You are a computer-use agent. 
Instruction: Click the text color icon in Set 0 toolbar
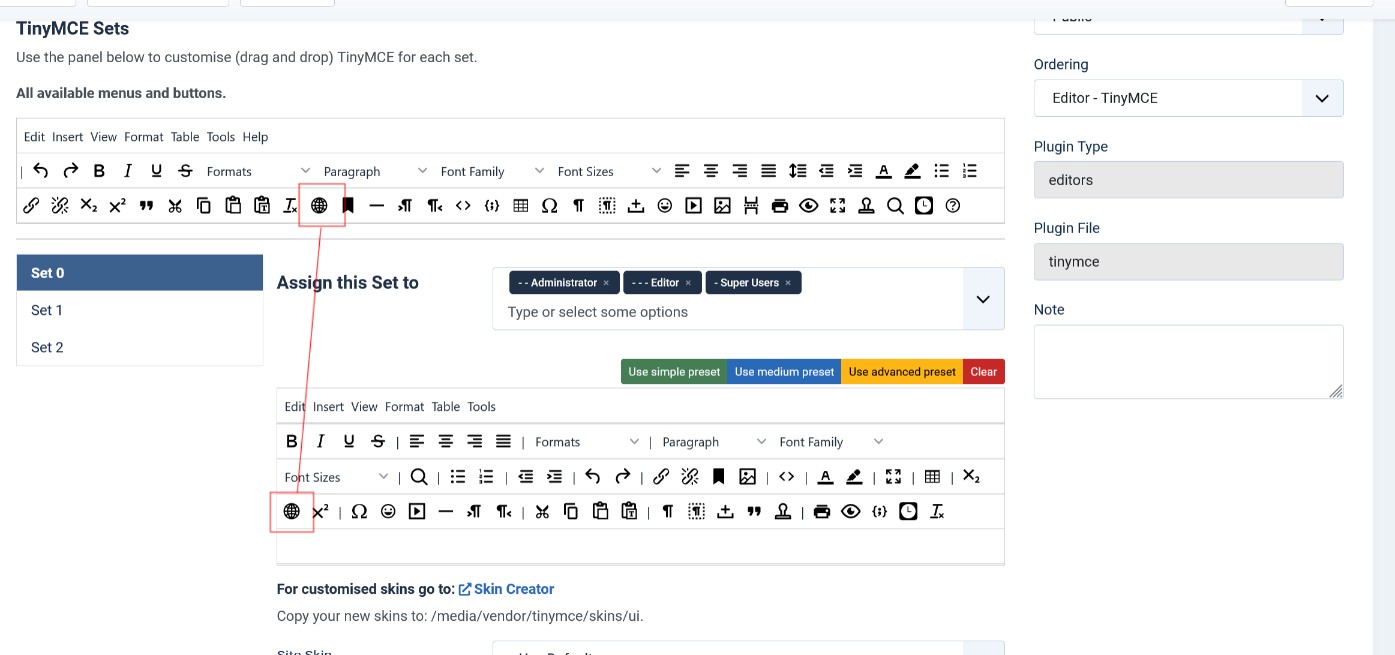click(825, 477)
